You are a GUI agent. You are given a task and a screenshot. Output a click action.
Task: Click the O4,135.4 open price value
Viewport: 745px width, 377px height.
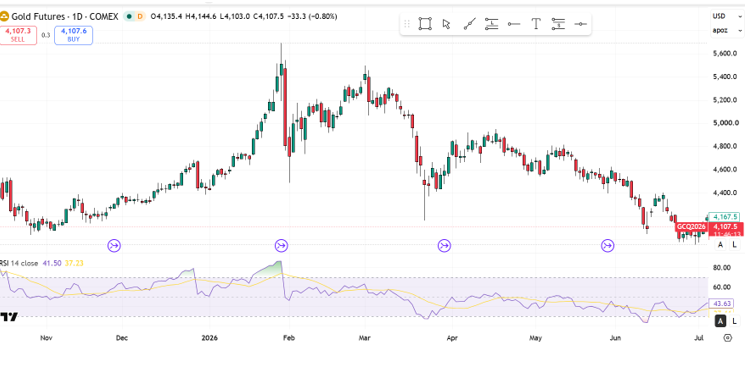point(167,17)
